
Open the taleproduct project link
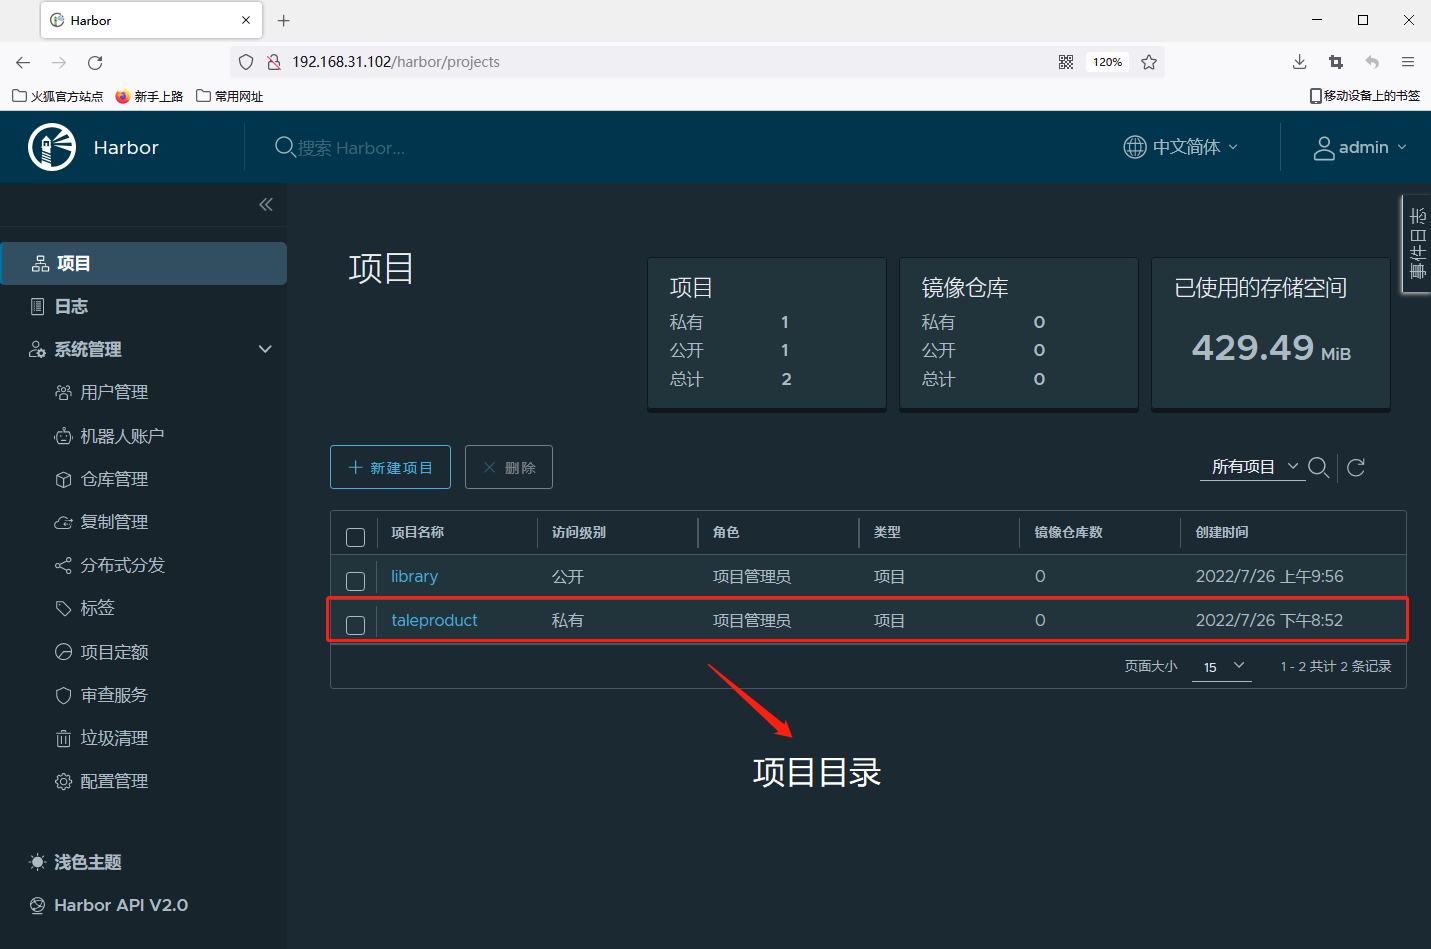[x=434, y=620]
